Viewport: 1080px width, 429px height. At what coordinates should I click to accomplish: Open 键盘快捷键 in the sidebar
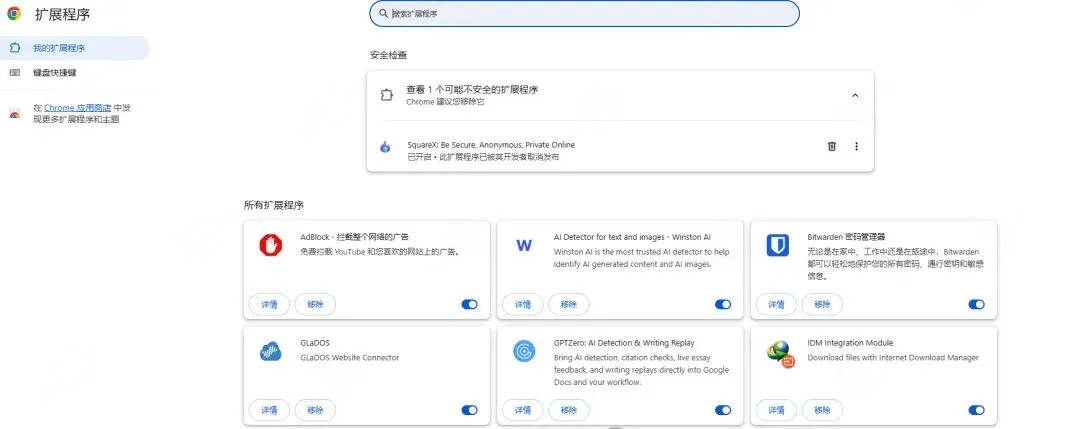pyautogui.click(x=74, y=72)
